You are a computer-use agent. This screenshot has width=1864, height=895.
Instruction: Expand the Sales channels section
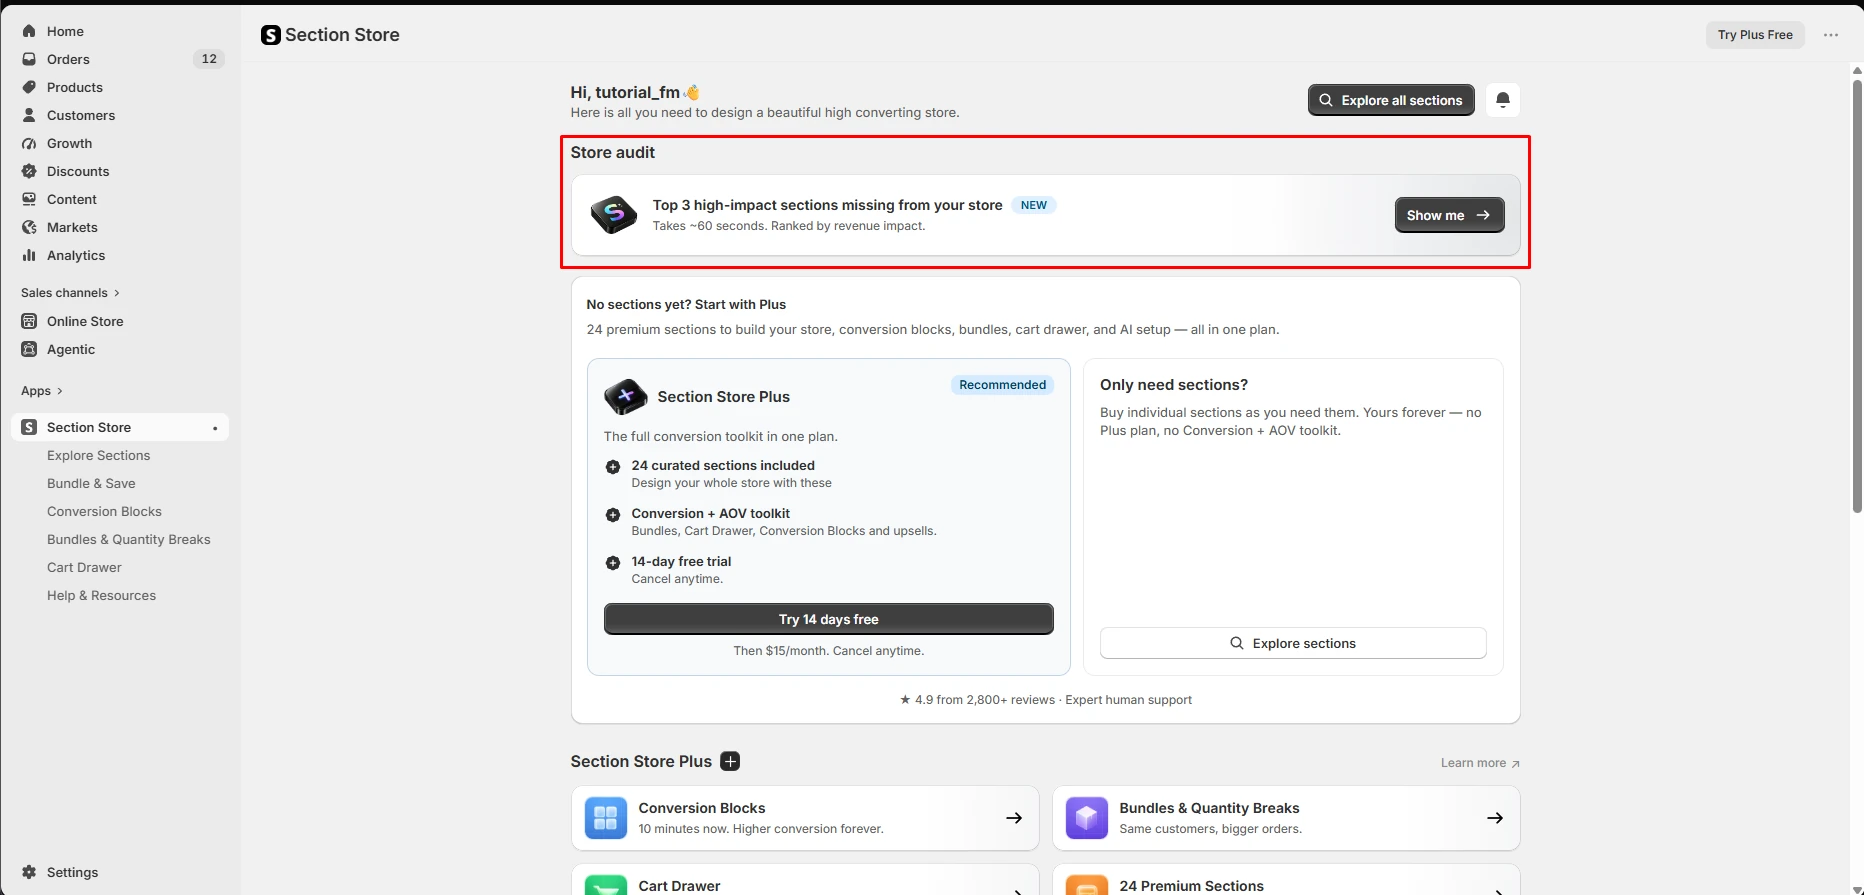[70, 293]
